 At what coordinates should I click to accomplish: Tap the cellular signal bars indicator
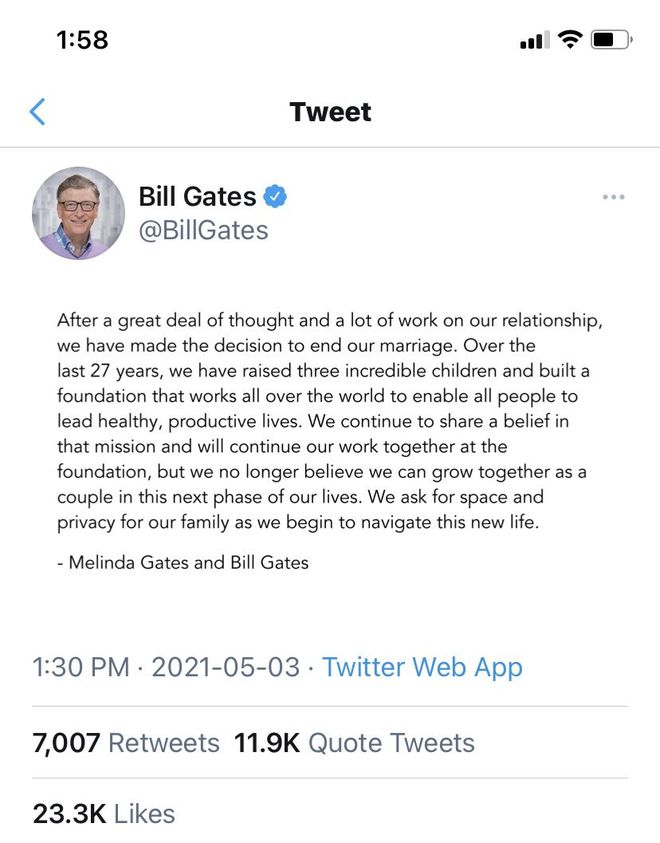tap(533, 39)
